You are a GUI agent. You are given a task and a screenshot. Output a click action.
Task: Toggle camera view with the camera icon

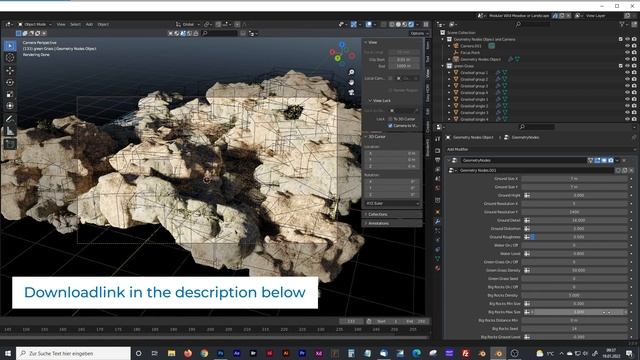pos(351,93)
